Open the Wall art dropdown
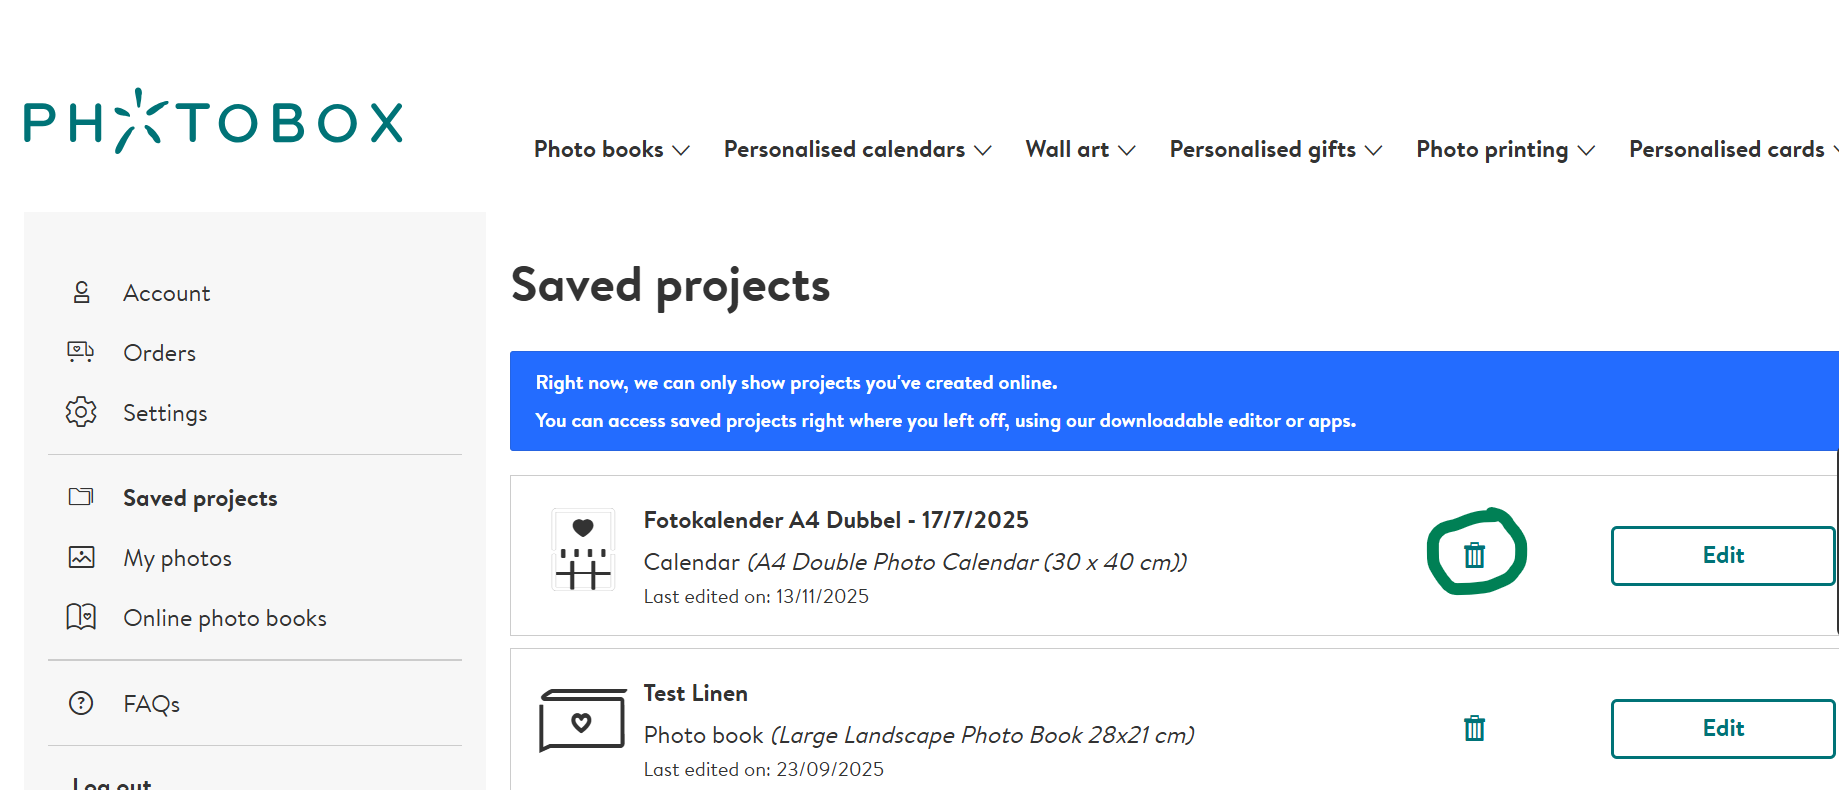1839x790 pixels. (1080, 150)
